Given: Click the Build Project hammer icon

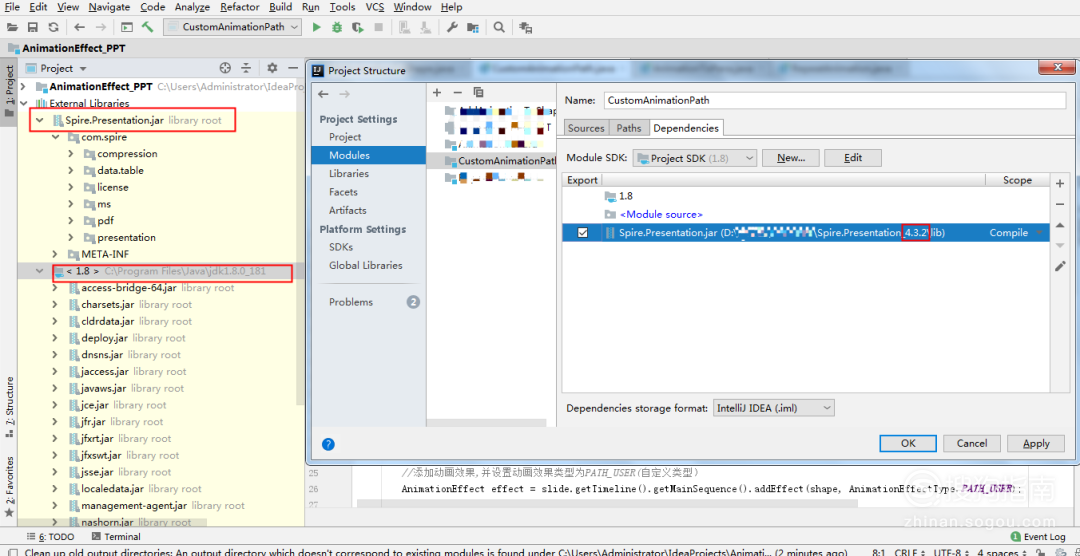Looking at the screenshot, I should (147, 27).
